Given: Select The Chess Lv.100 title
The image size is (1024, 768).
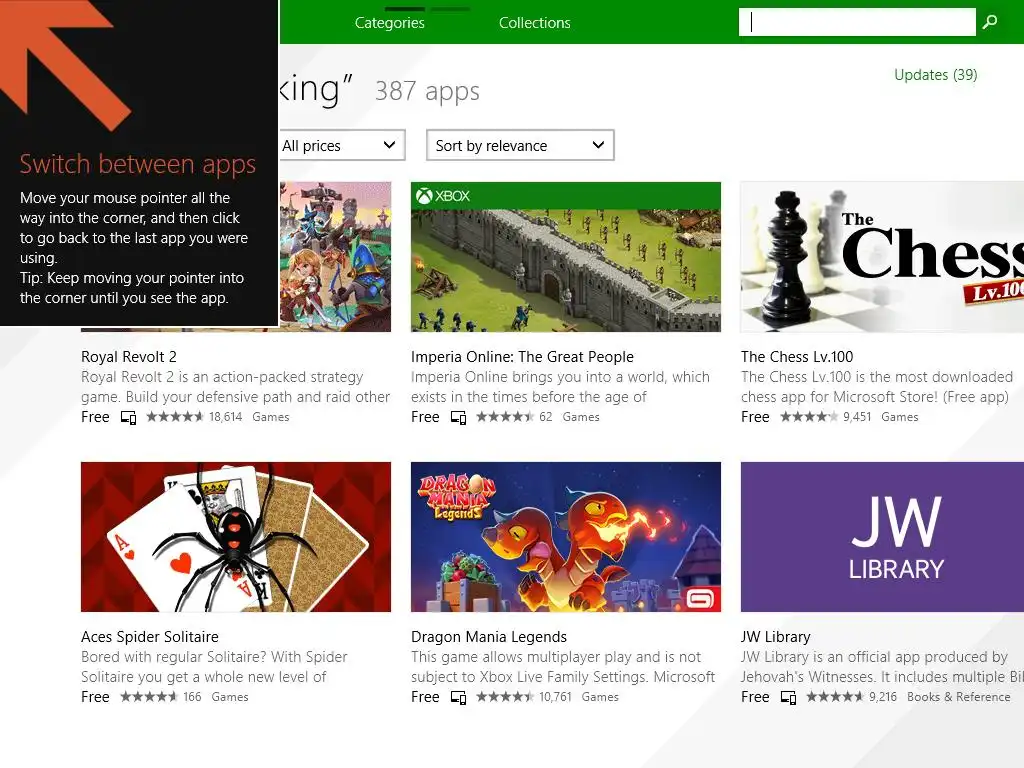Looking at the screenshot, I should tap(797, 357).
